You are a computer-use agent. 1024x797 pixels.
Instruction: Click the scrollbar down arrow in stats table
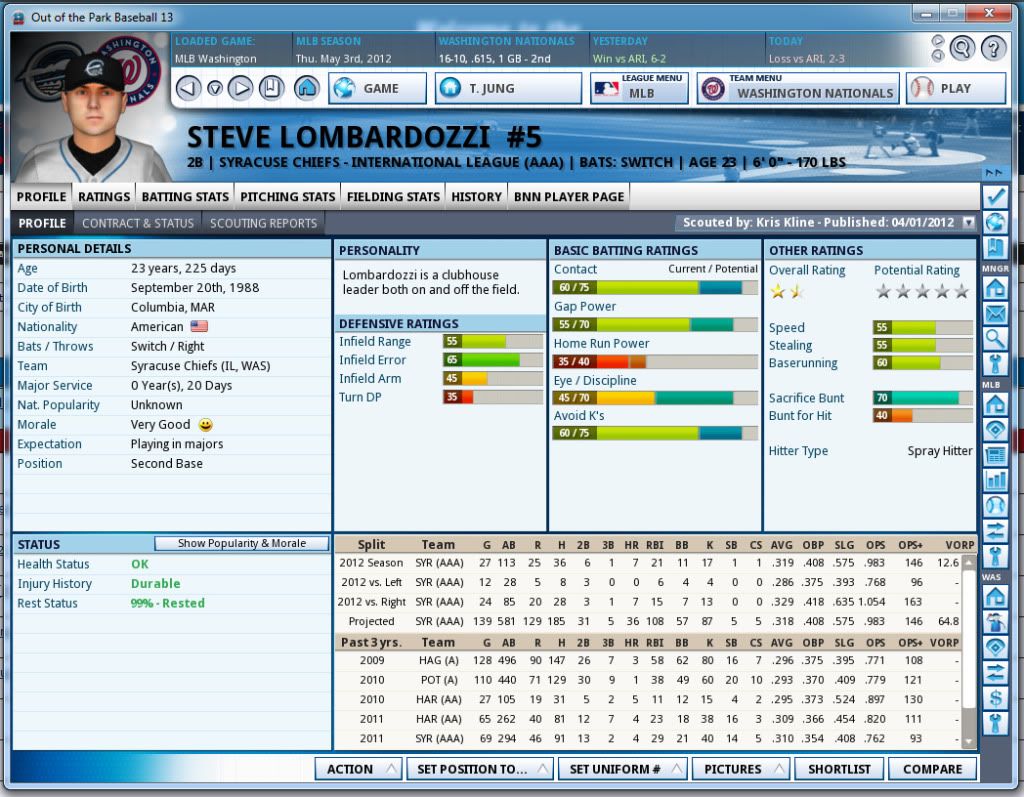968,741
